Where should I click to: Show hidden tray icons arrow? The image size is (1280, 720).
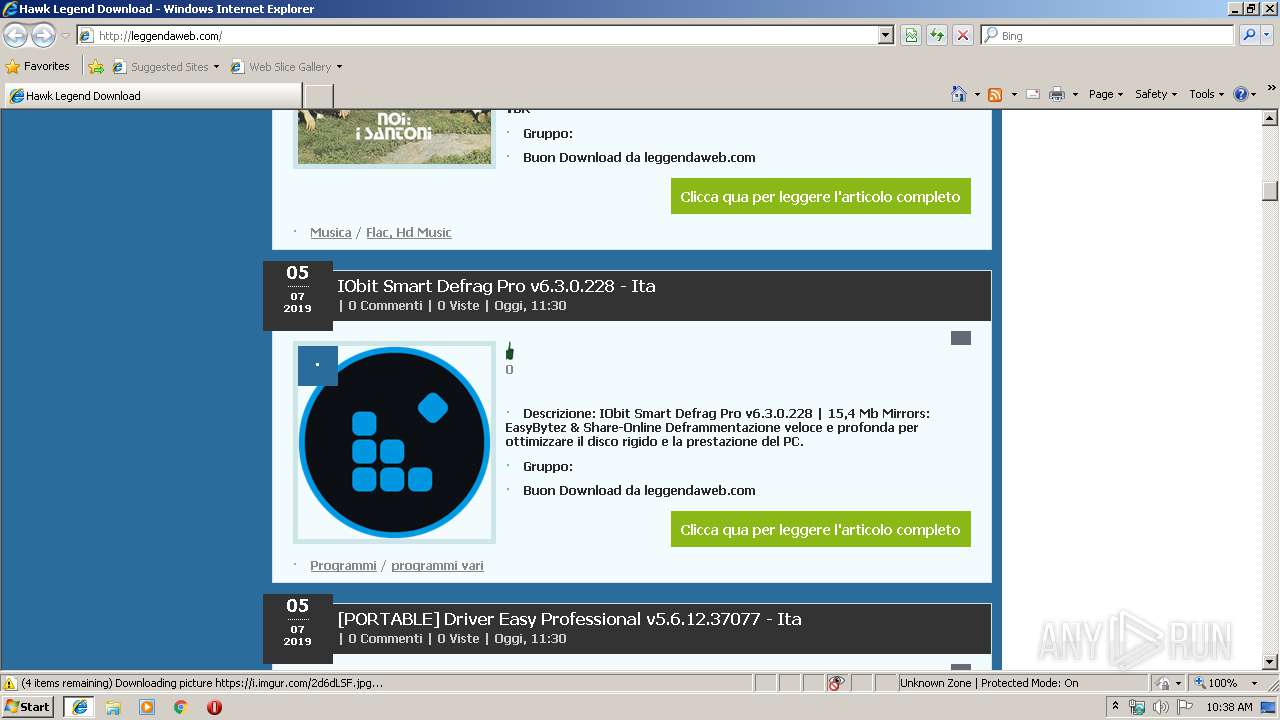pos(1116,707)
